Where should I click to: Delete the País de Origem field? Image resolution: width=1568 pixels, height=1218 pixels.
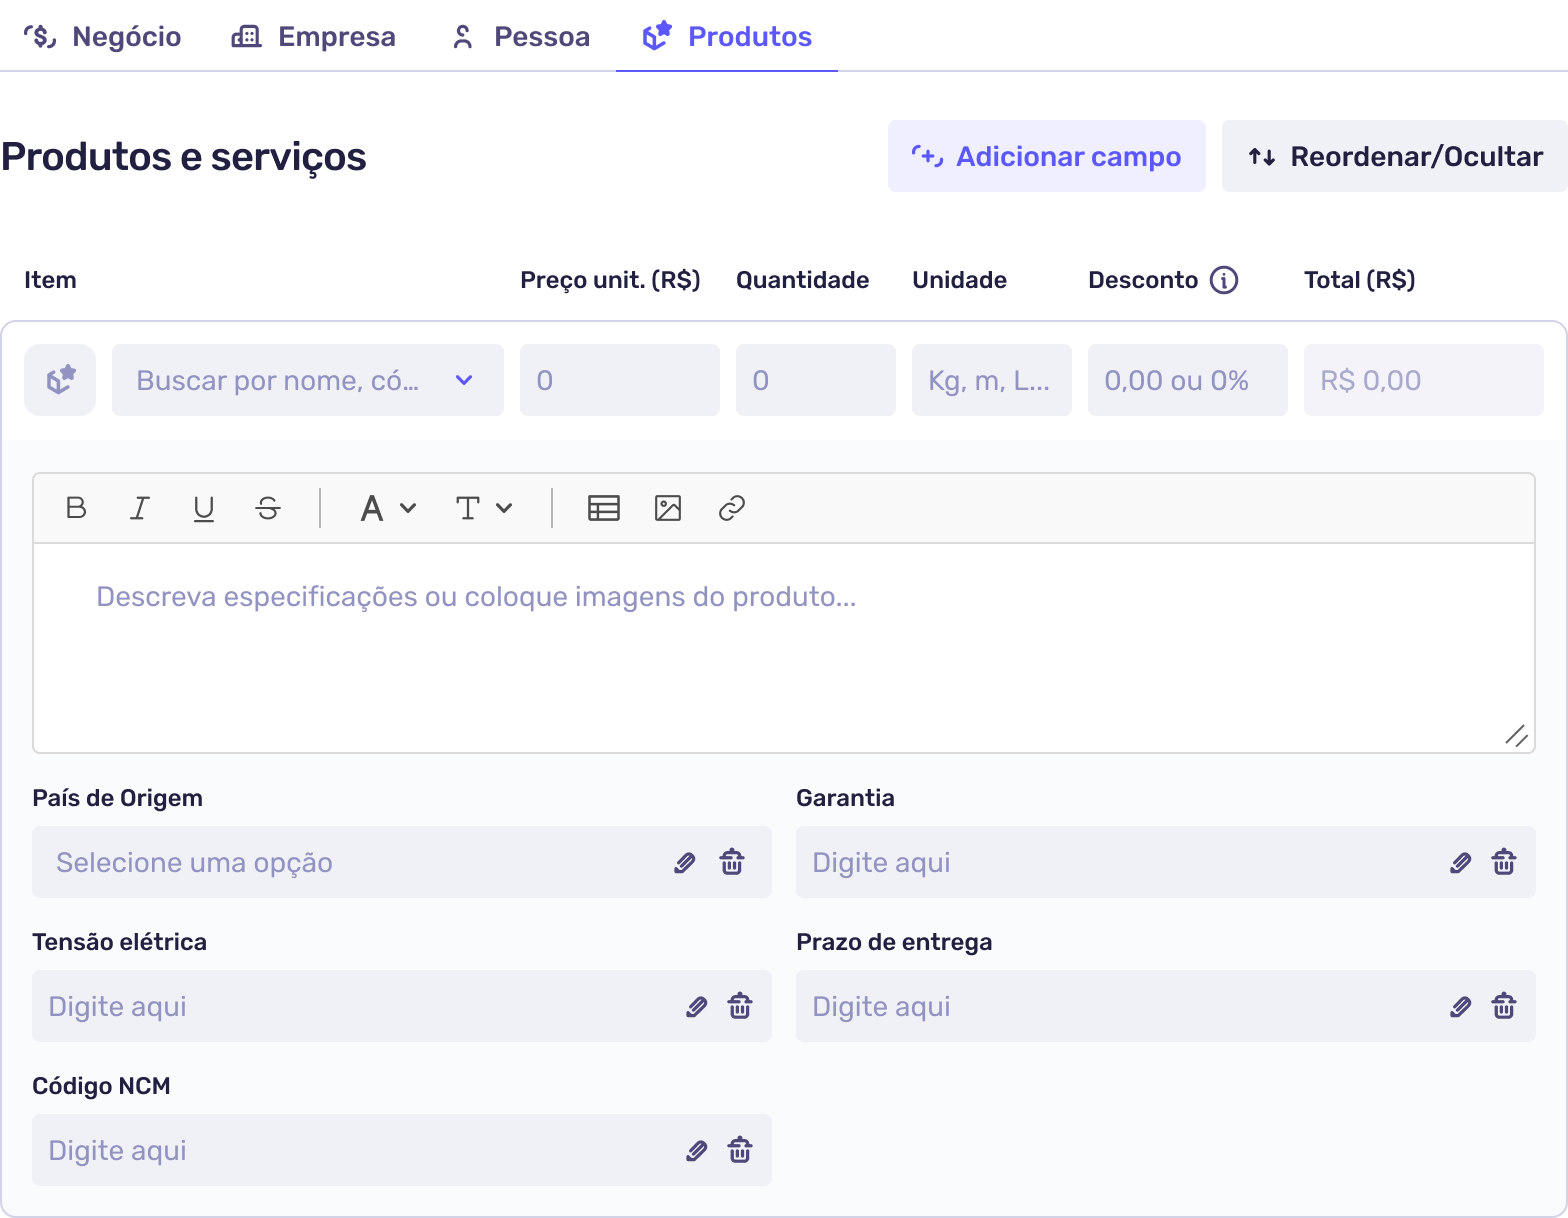[732, 862]
